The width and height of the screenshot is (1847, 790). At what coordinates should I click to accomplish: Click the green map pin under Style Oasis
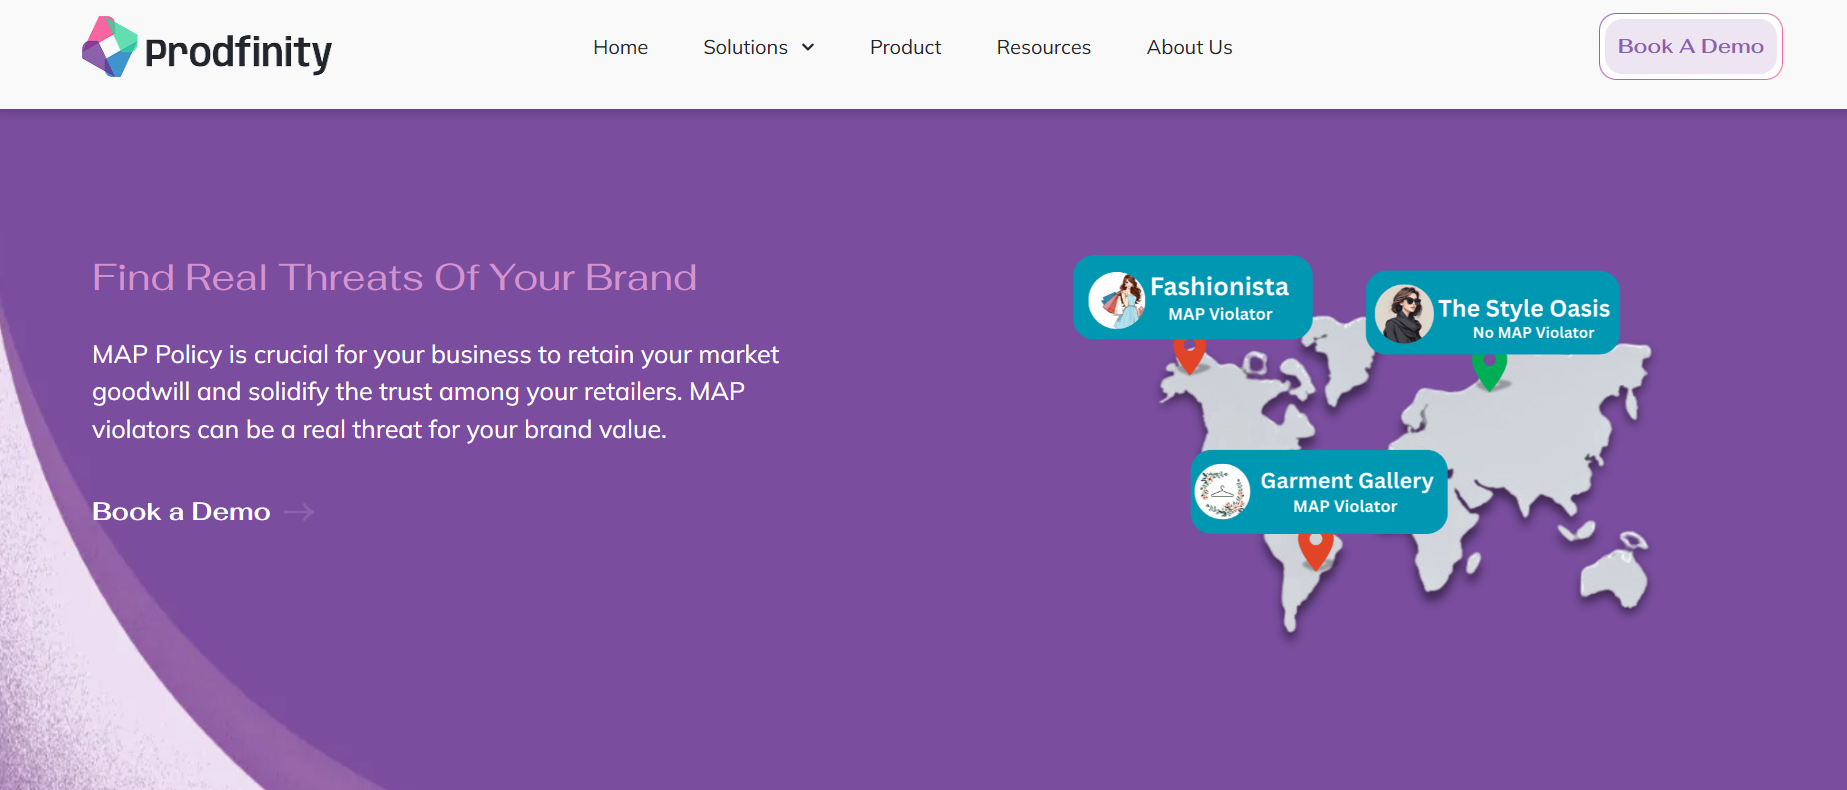tap(1489, 371)
